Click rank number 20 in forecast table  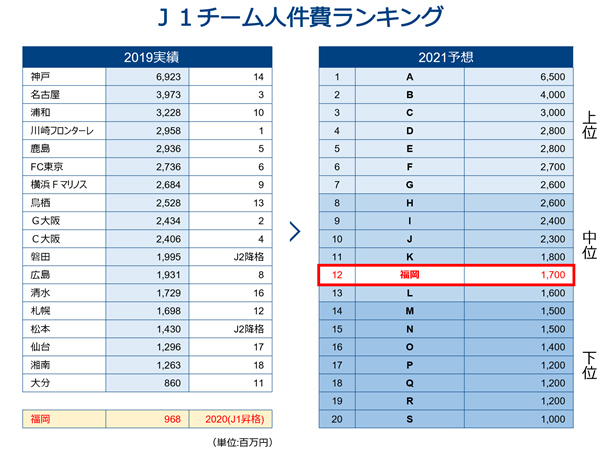coord(337,419)
